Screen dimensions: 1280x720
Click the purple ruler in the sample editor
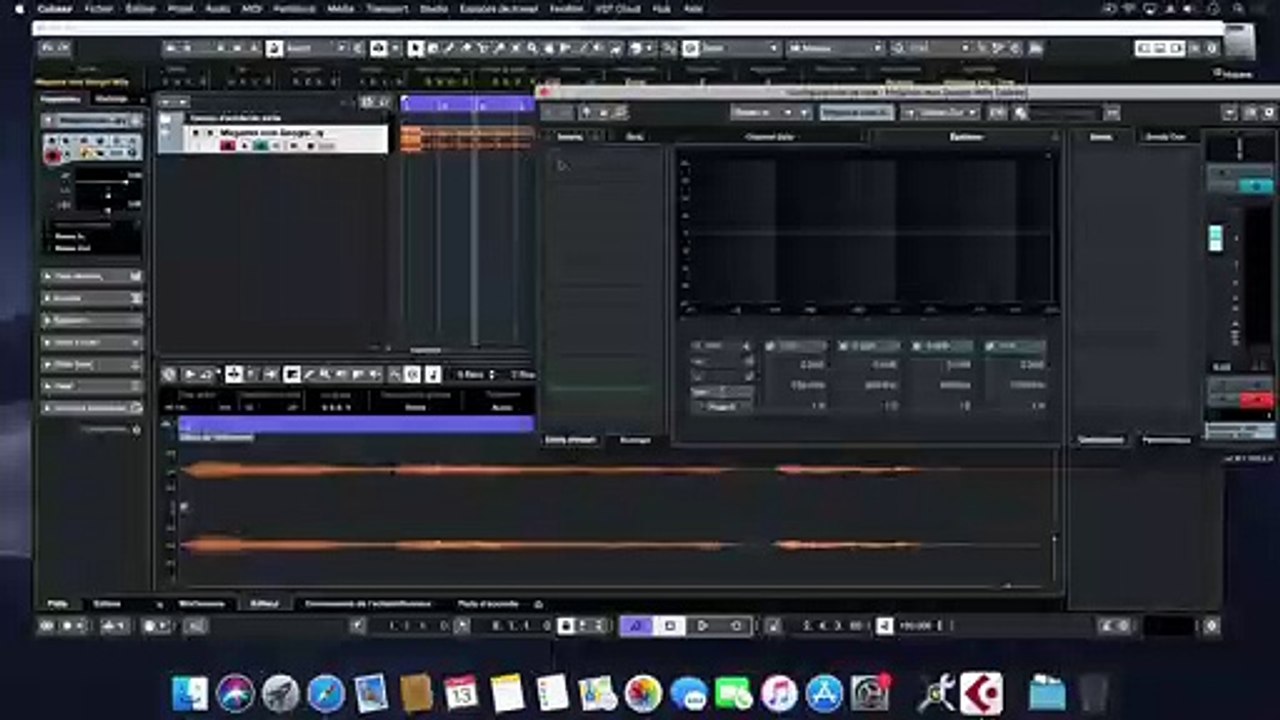[x=357, y=424]
